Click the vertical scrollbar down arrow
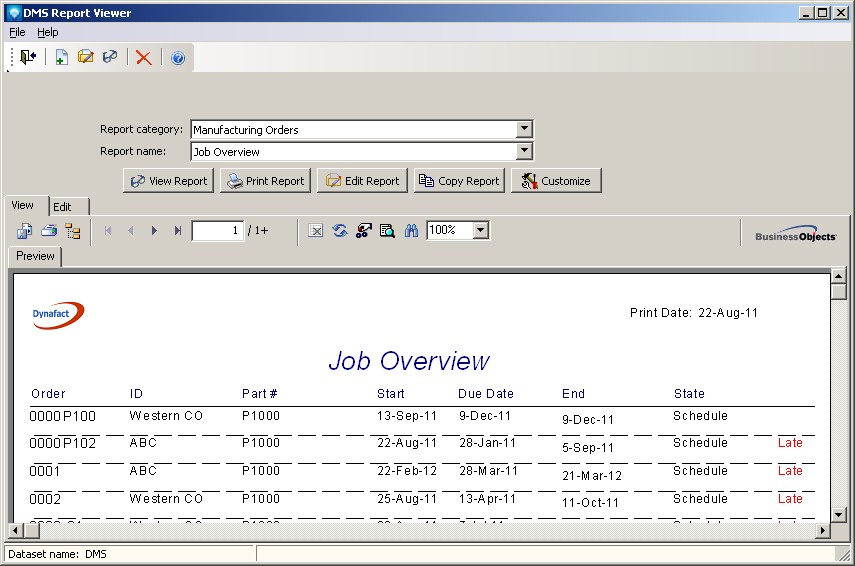855x566 pixels. (x=838, y=515)
